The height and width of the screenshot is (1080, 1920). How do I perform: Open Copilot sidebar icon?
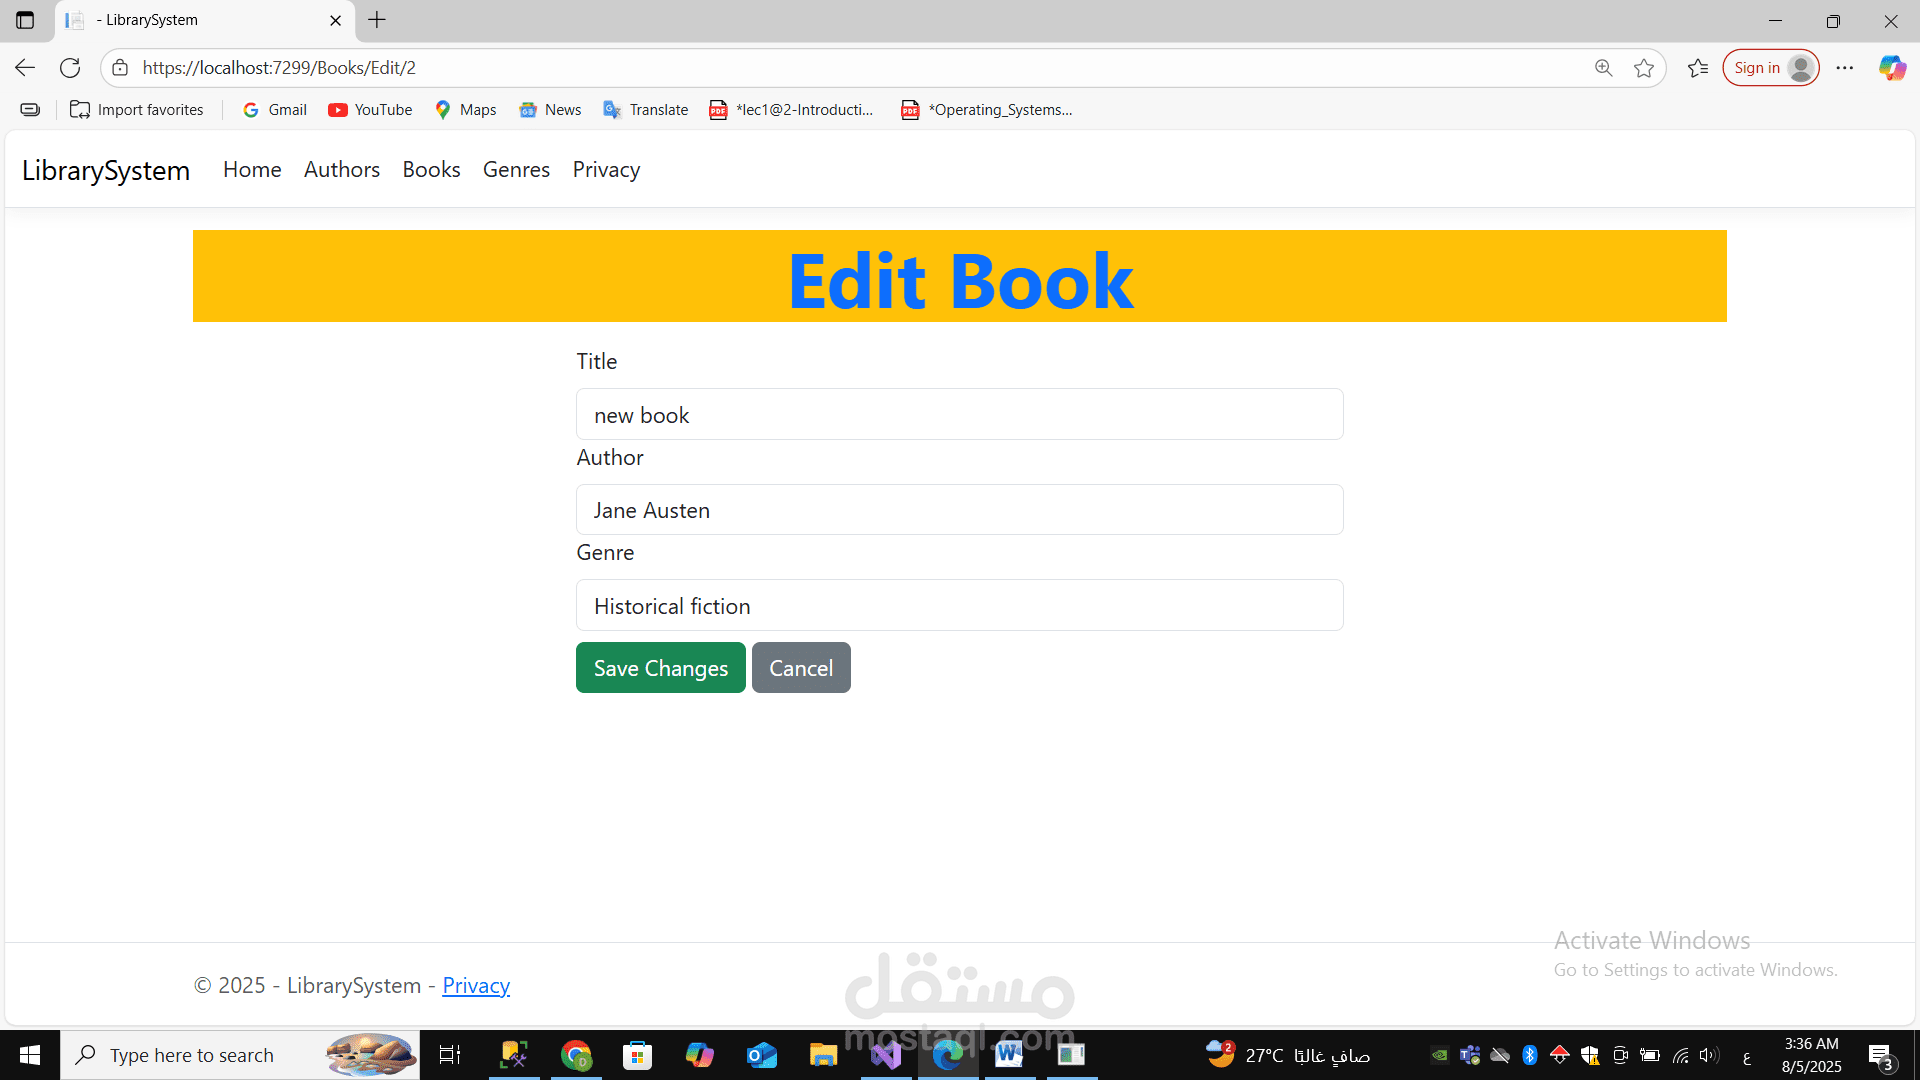pyautogui.click(x=1891, y=68)
